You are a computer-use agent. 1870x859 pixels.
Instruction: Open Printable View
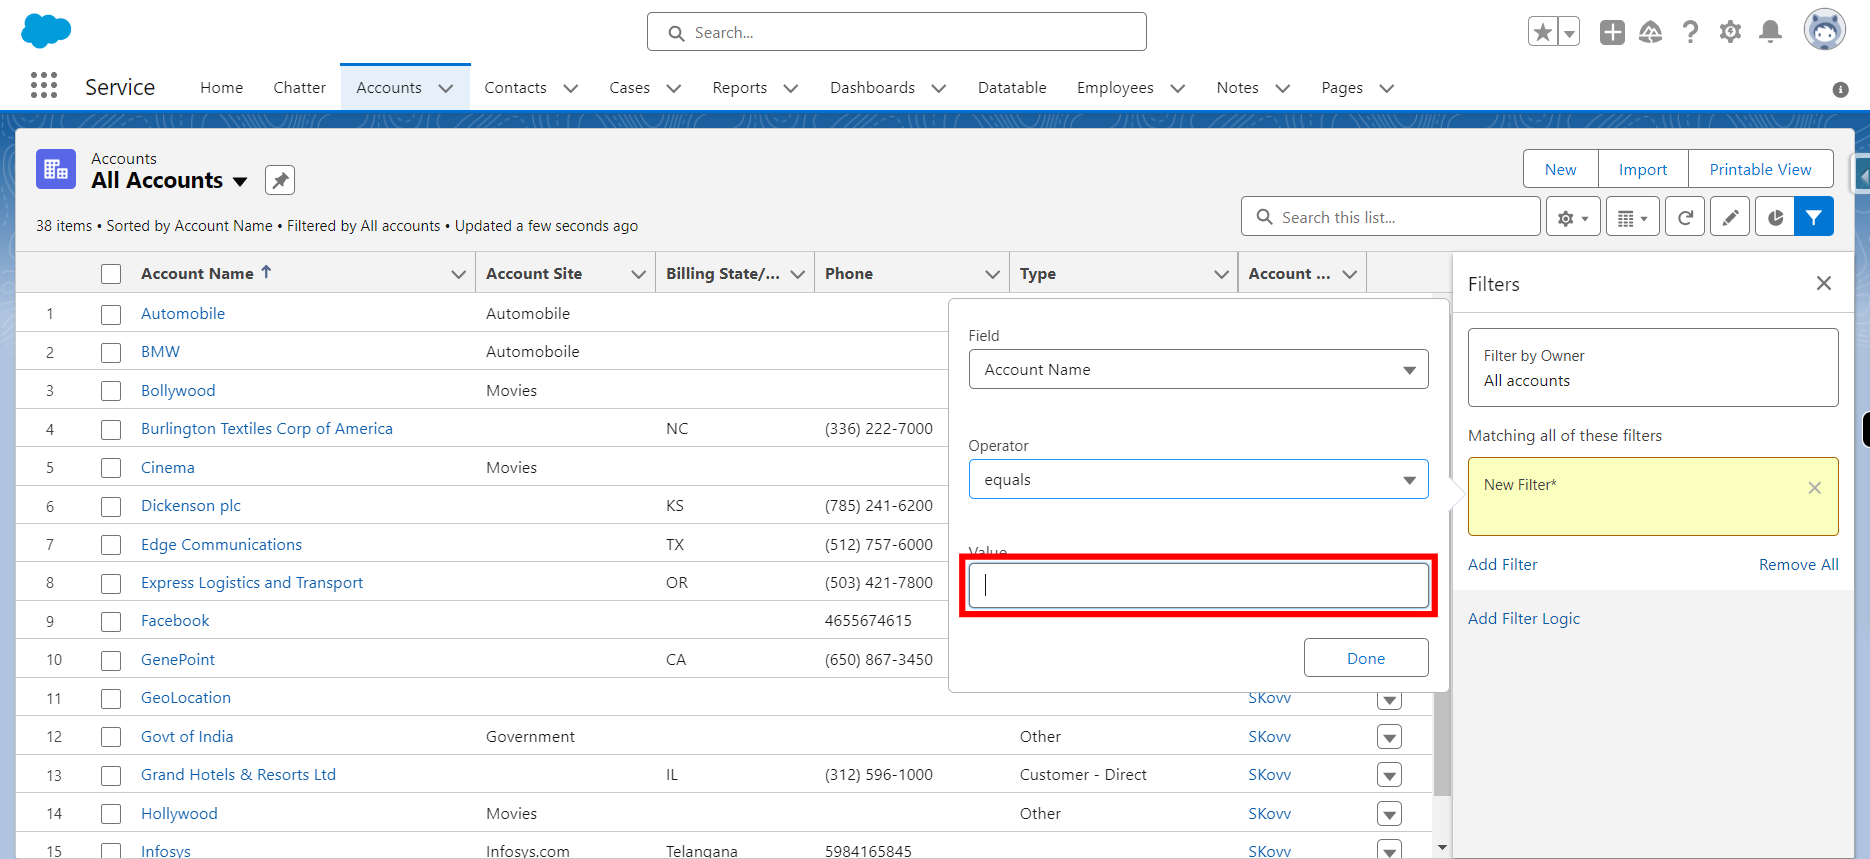(1760, 169)
